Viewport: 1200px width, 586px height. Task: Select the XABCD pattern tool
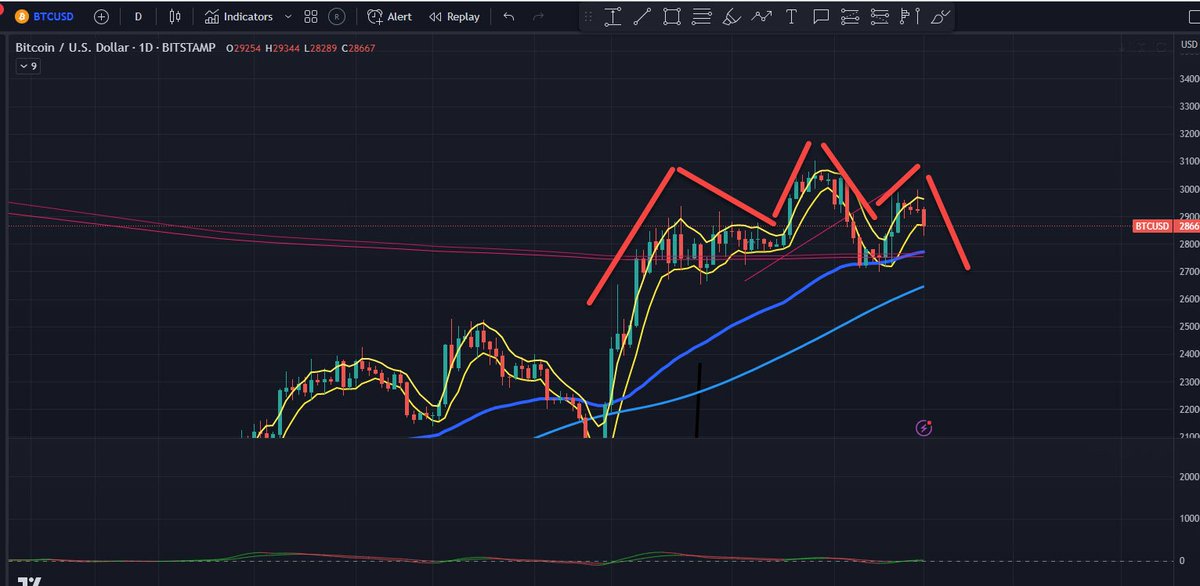click(x=760, y=16)
